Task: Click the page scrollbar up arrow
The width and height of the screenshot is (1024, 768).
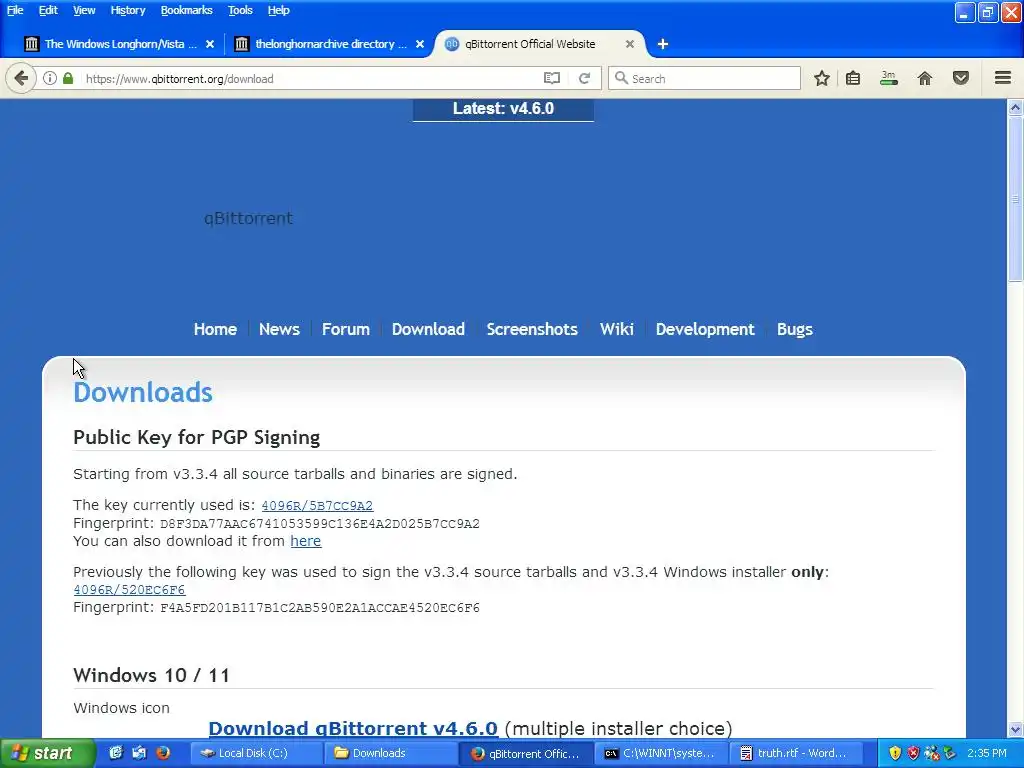Action: (1015, 108)
